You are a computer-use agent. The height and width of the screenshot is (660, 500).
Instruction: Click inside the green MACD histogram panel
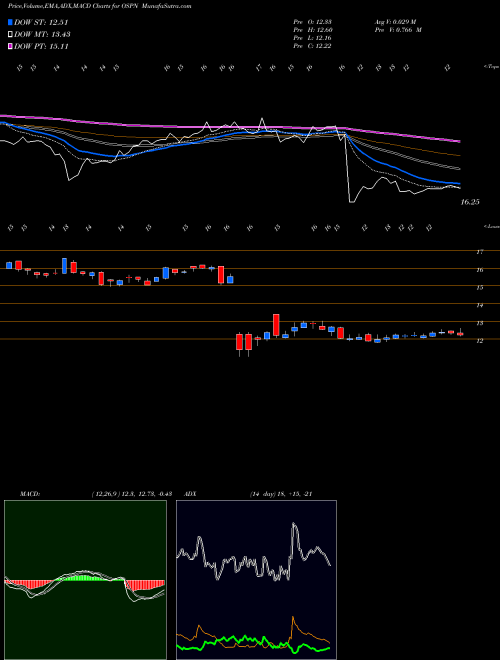(x=85, y=580)
